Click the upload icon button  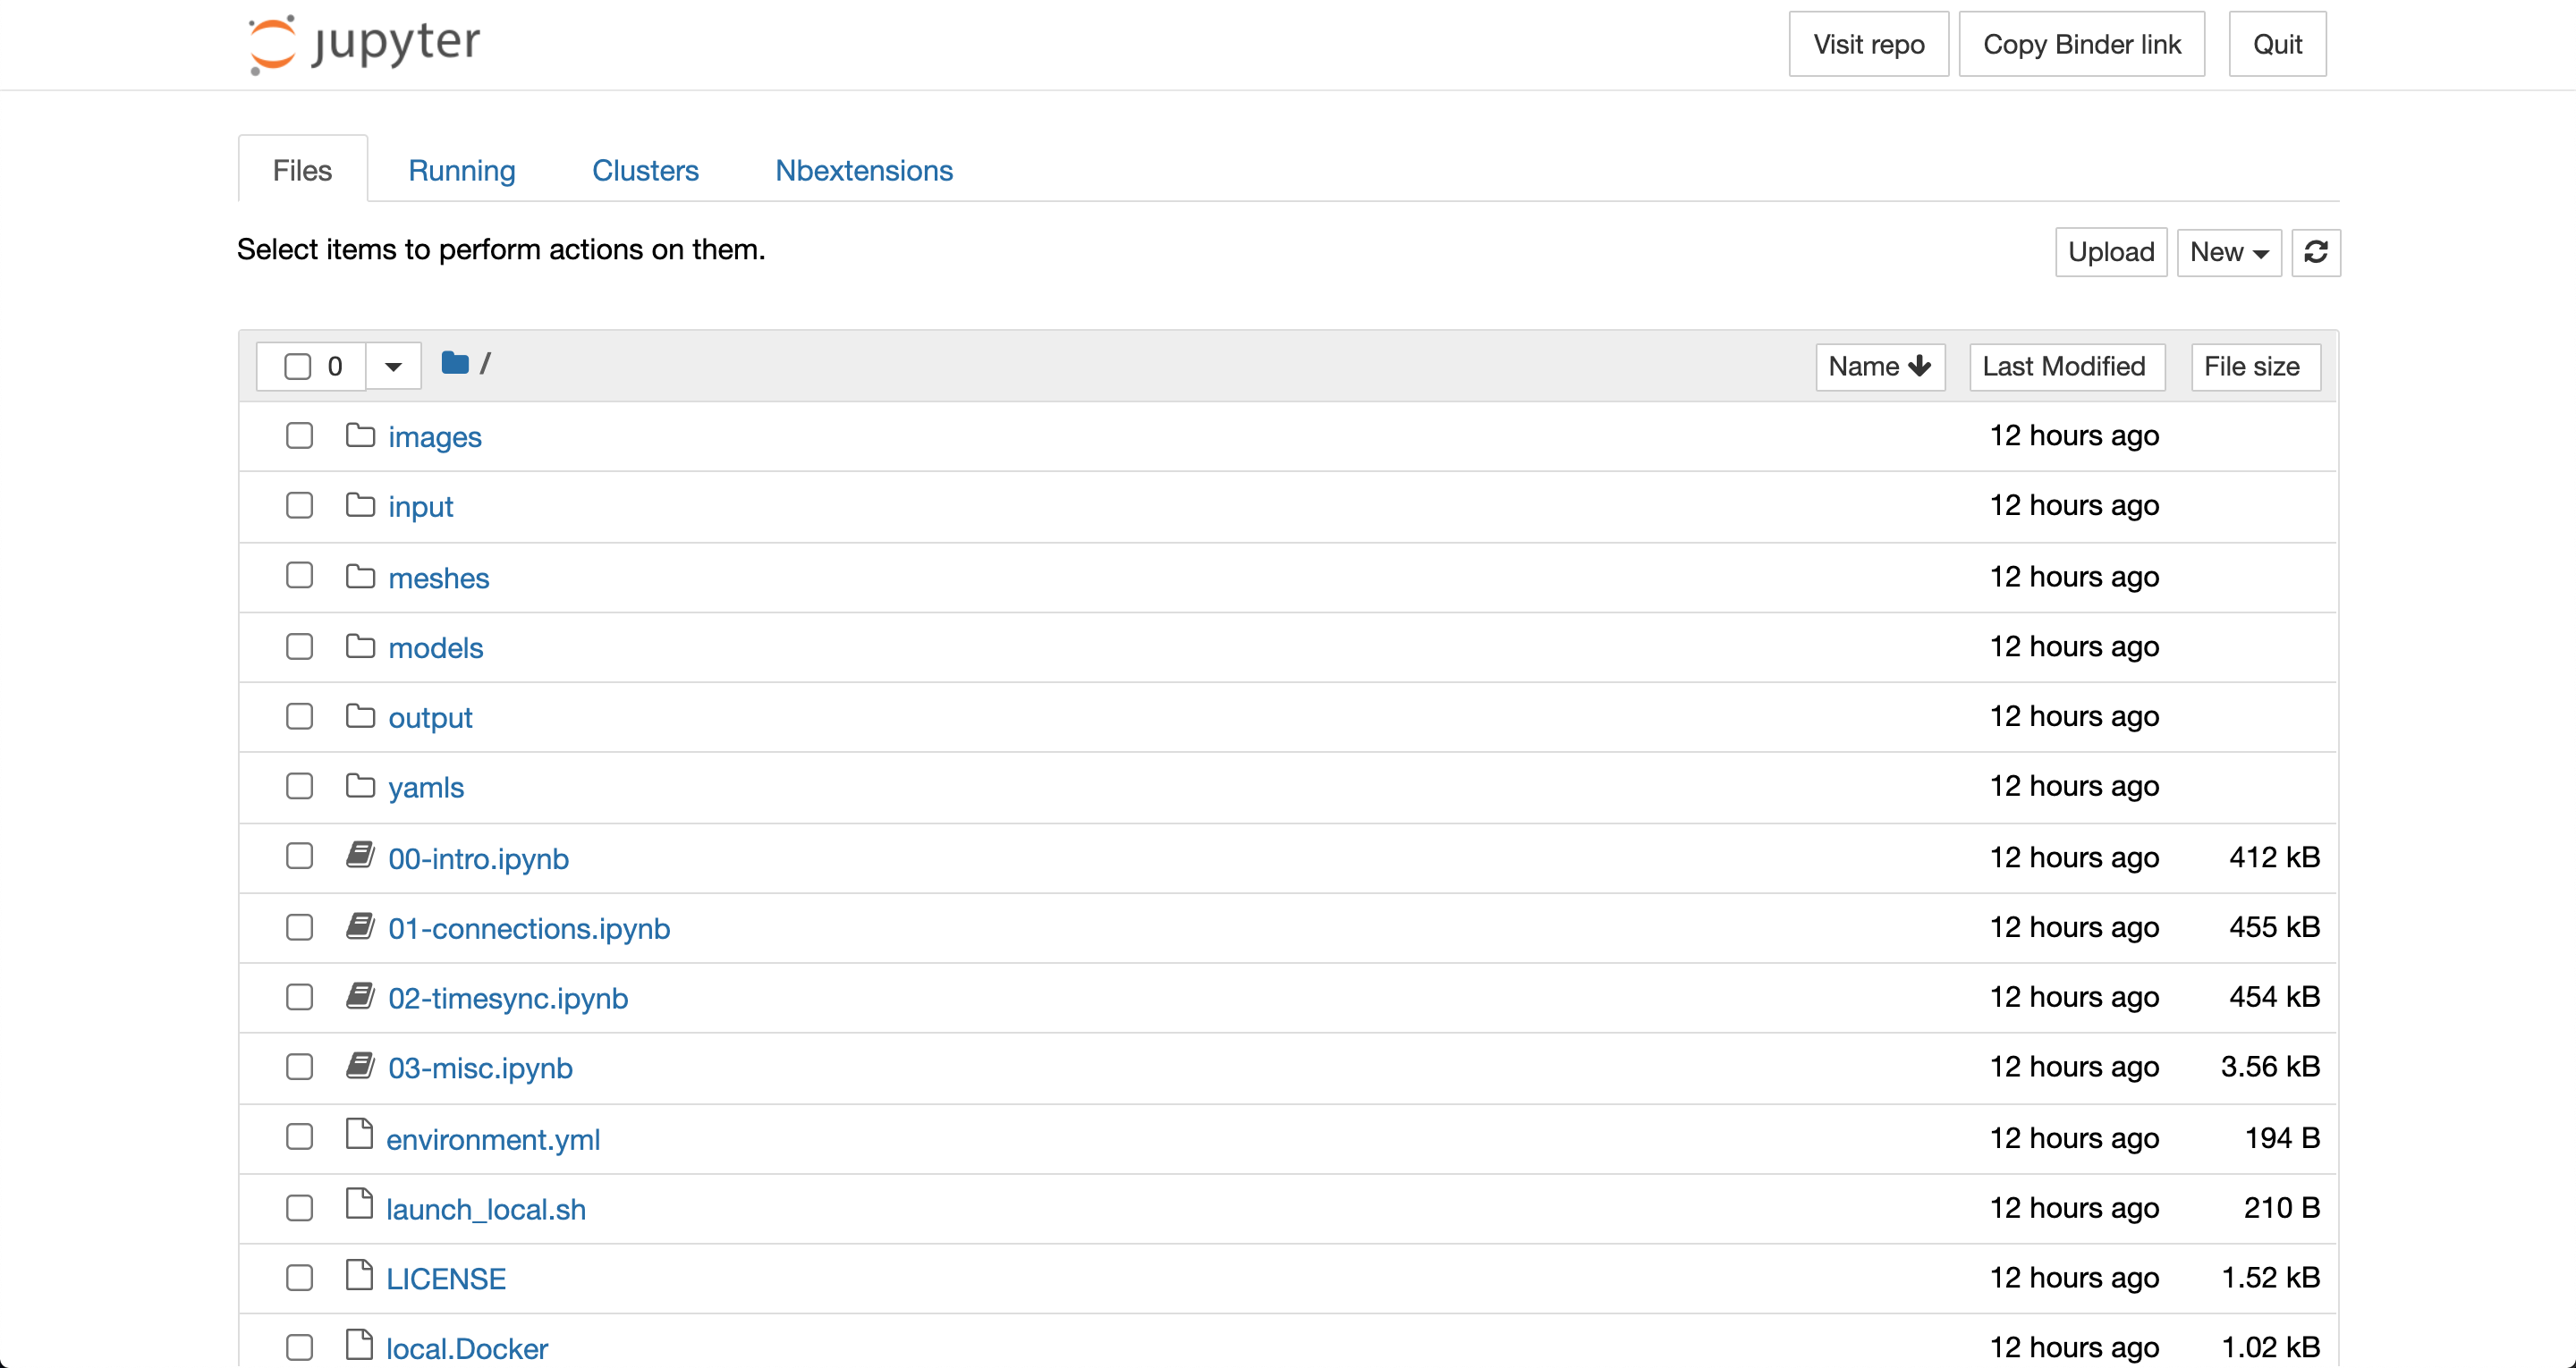(2109, 252)
